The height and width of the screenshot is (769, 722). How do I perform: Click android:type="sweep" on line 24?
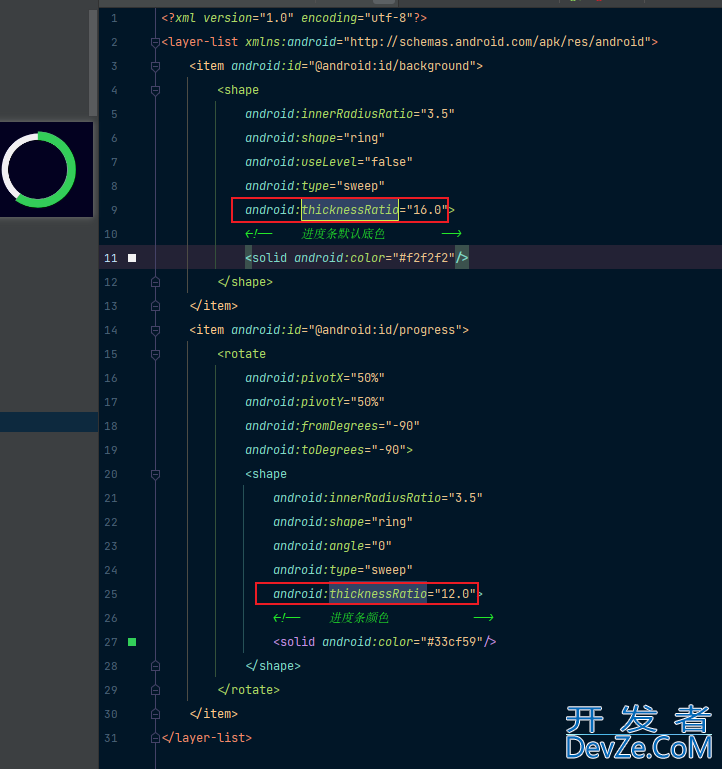tap(343, 570)
